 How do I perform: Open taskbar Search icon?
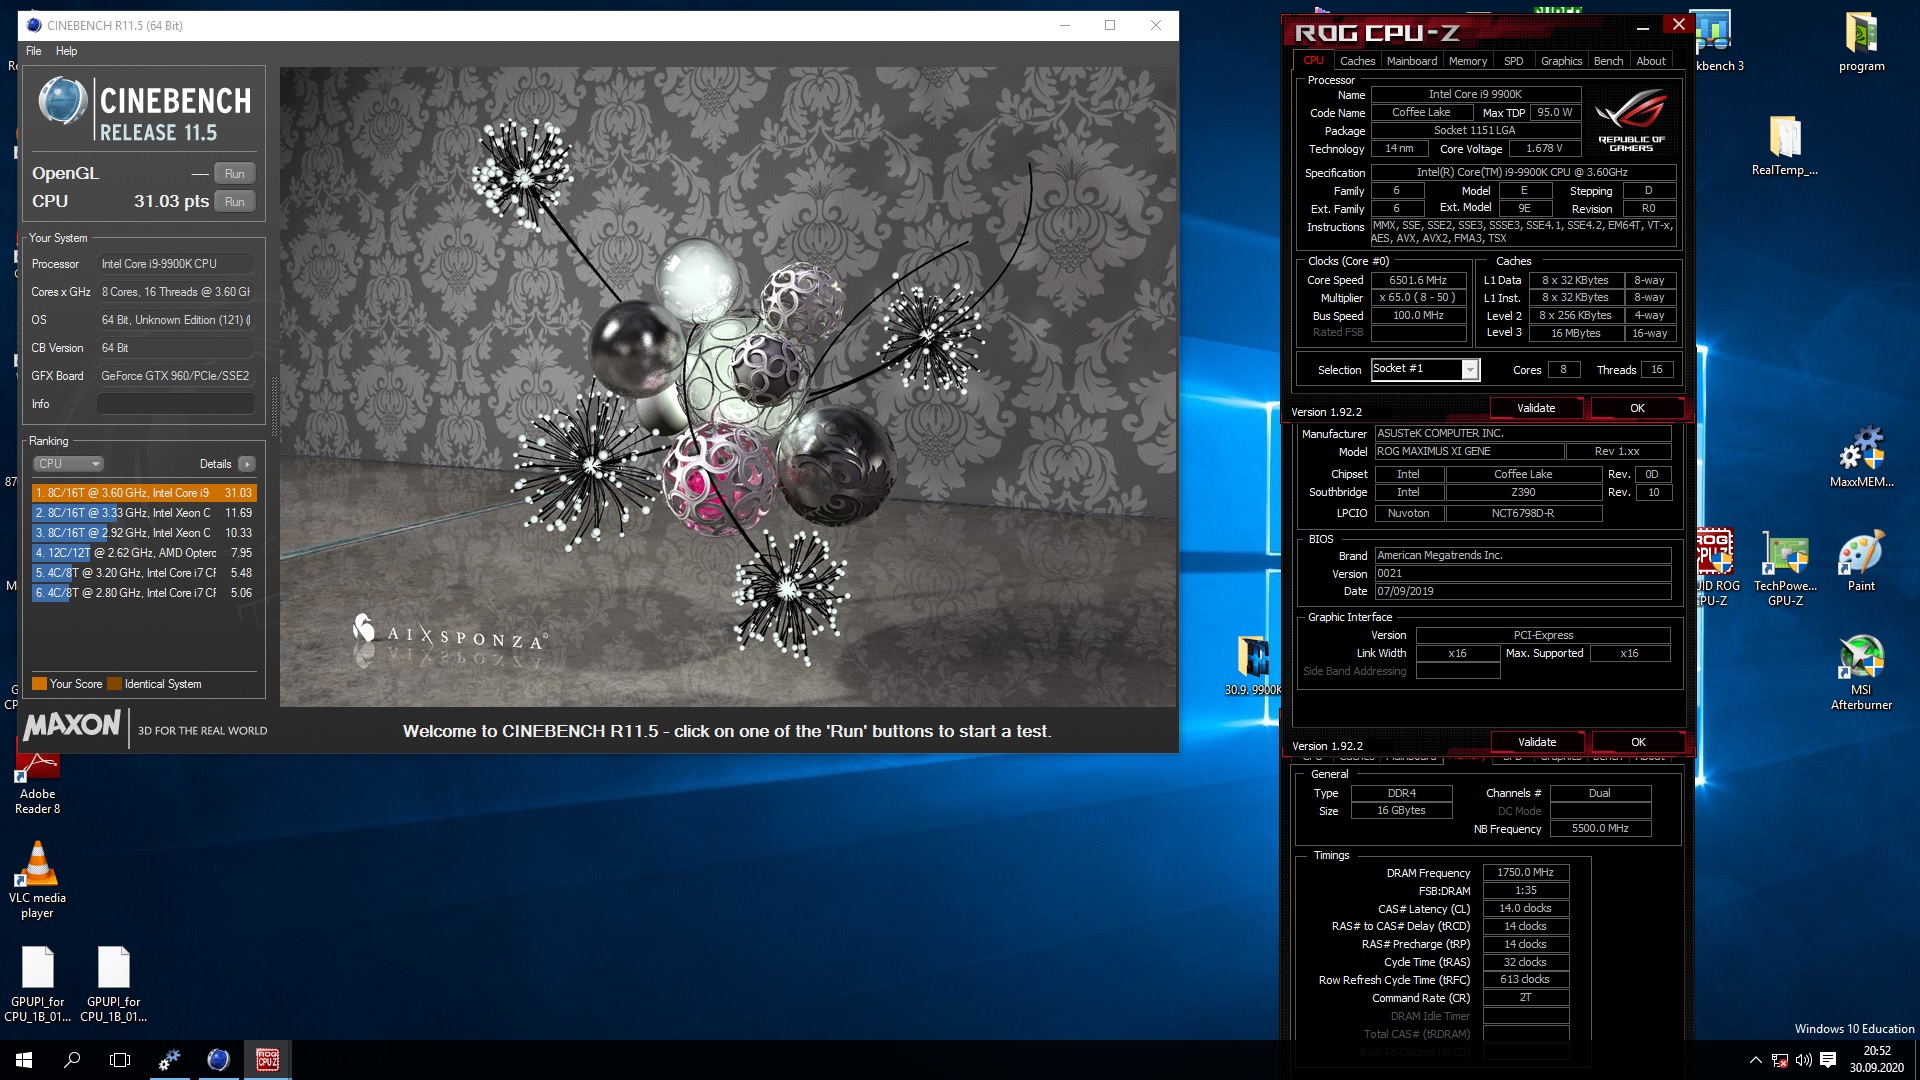pos(72,1060)
